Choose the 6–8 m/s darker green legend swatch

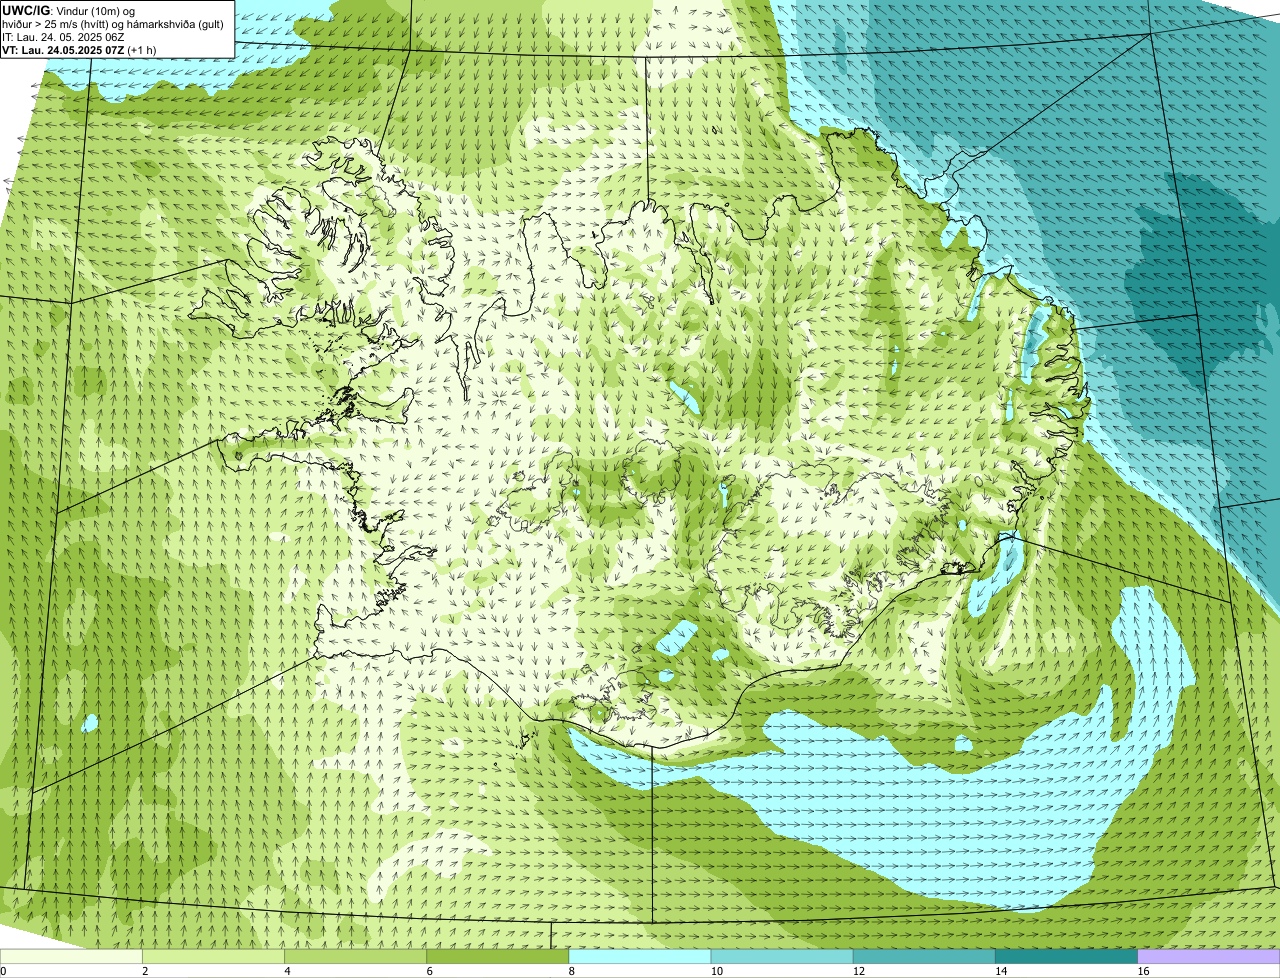(498, 957)
